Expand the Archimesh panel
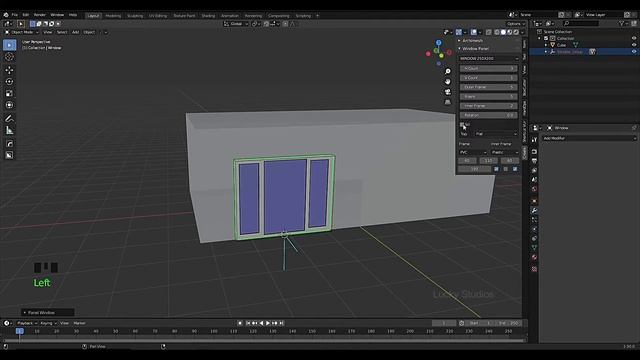Image resolution: width=640 pixels, height=360 pixels. [x=460, y=41]
